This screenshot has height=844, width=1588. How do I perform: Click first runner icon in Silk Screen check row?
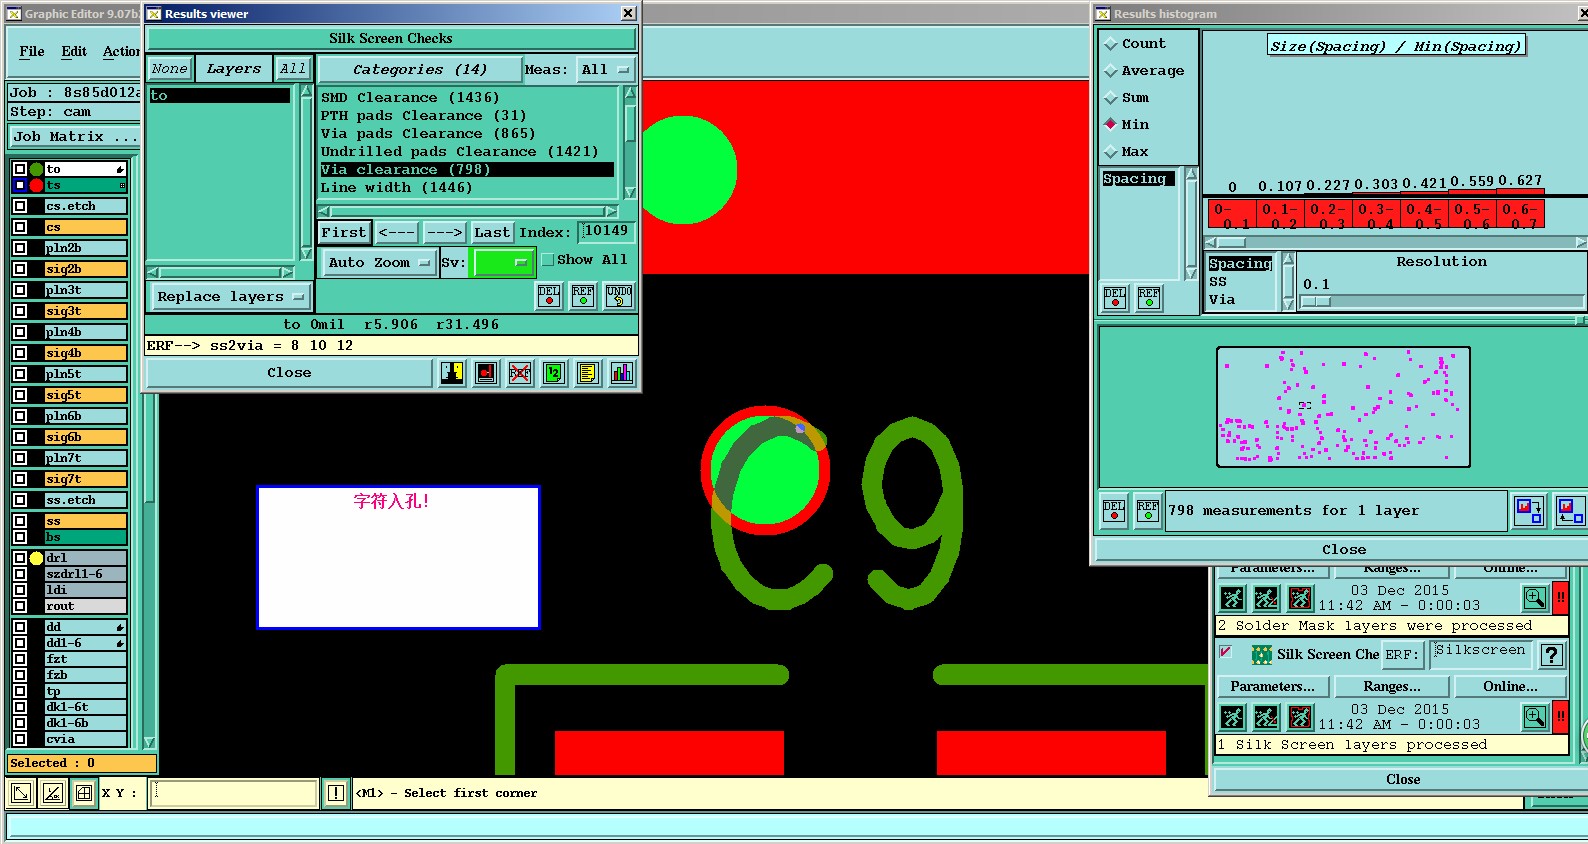1233,717
